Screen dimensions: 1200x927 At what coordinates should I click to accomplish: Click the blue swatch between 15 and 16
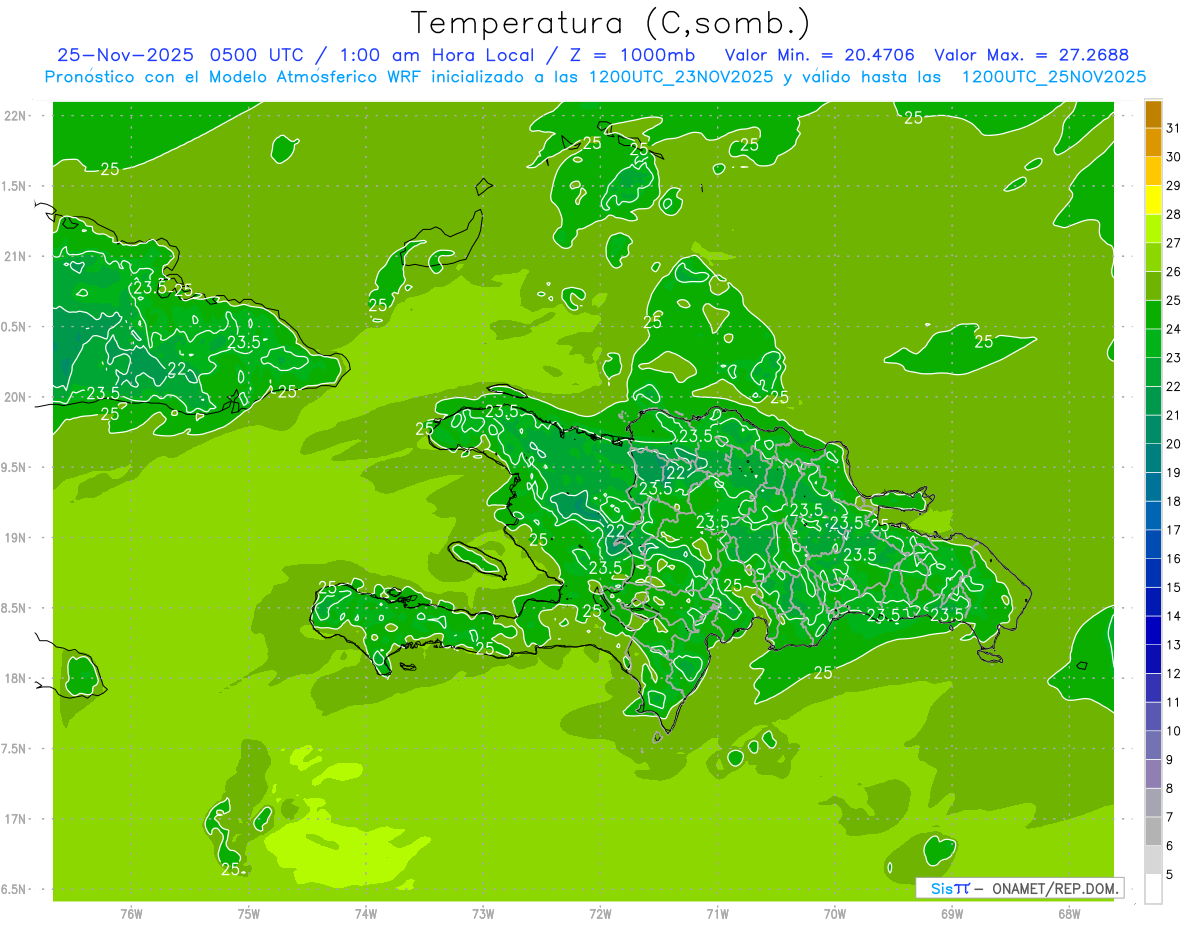1153,573
